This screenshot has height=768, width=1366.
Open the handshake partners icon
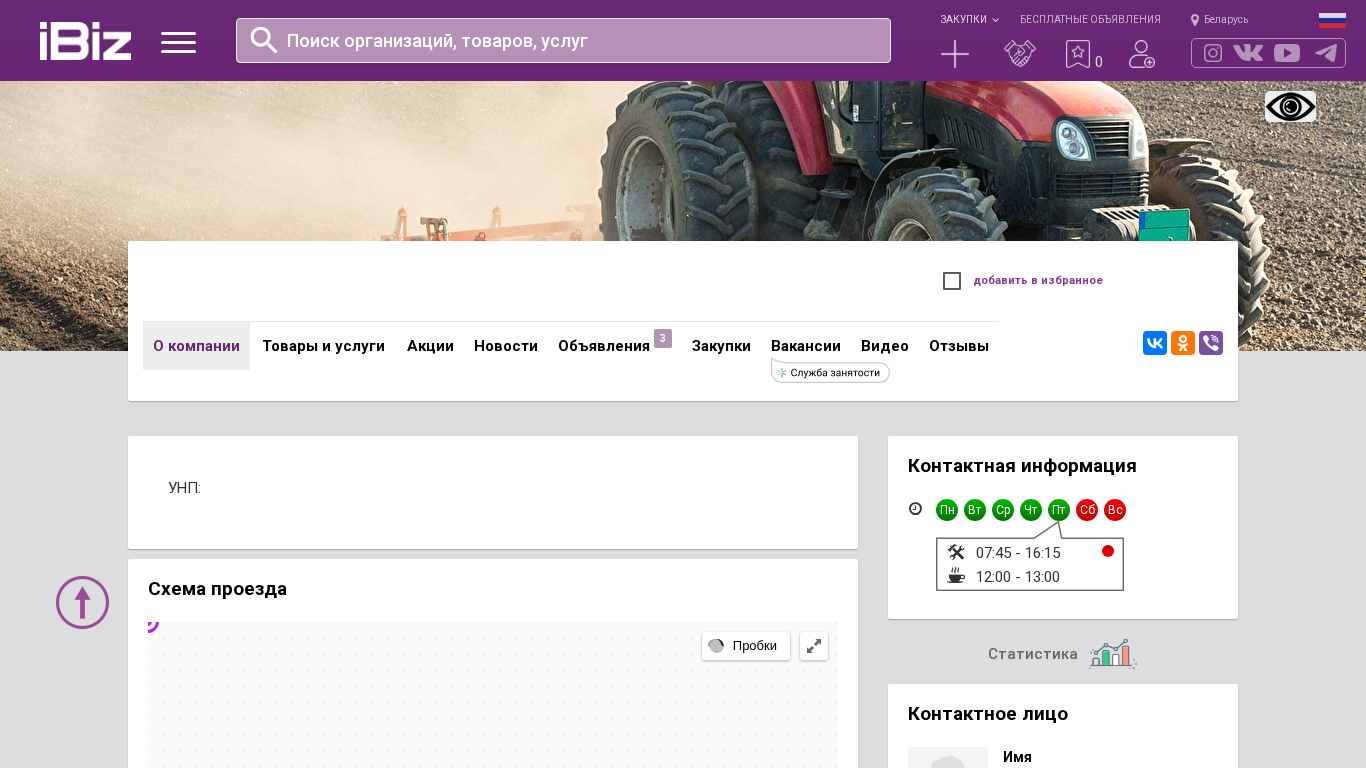pos(1019,54)
